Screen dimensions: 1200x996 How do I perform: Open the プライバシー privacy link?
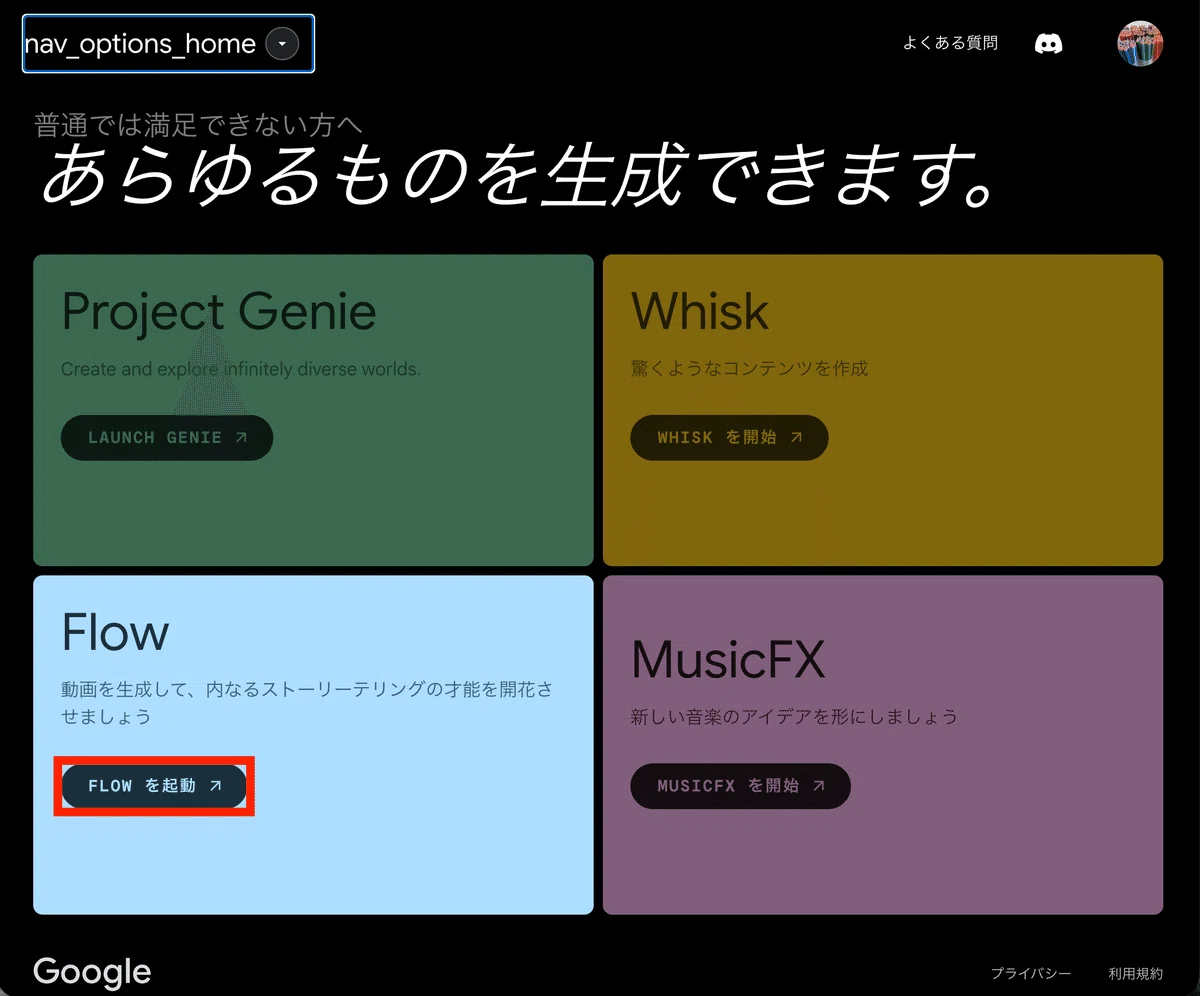1031,973
